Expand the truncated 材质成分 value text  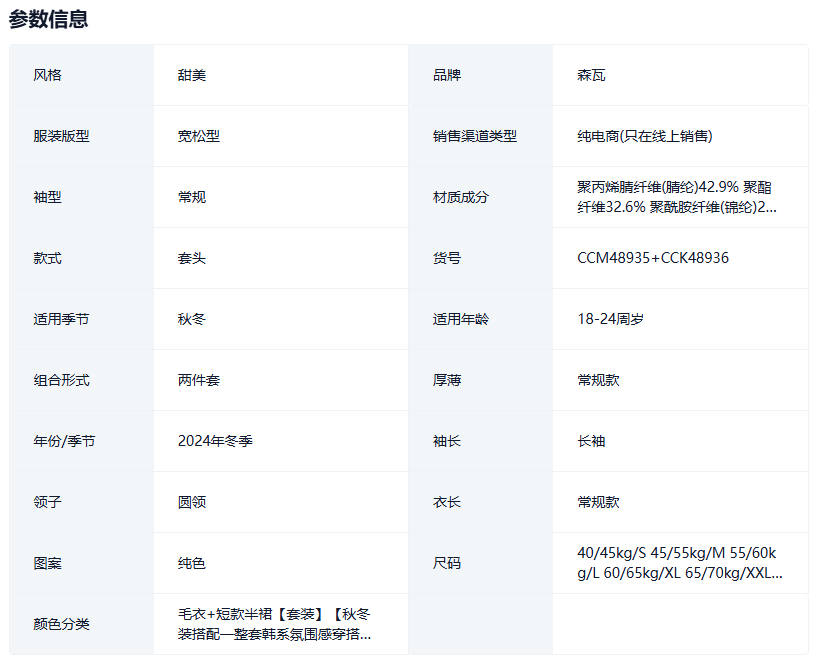(x=675, y=197)
